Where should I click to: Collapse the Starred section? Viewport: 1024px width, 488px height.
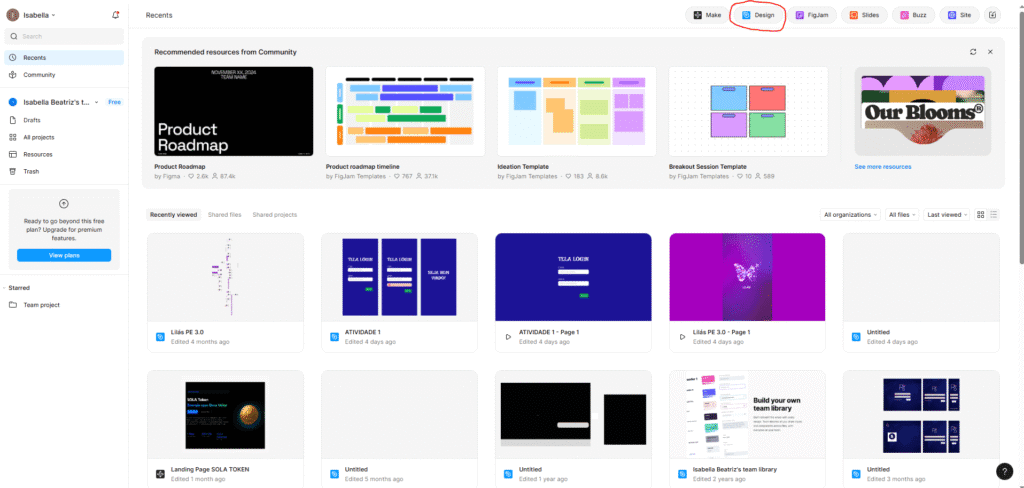coord(8,288)
